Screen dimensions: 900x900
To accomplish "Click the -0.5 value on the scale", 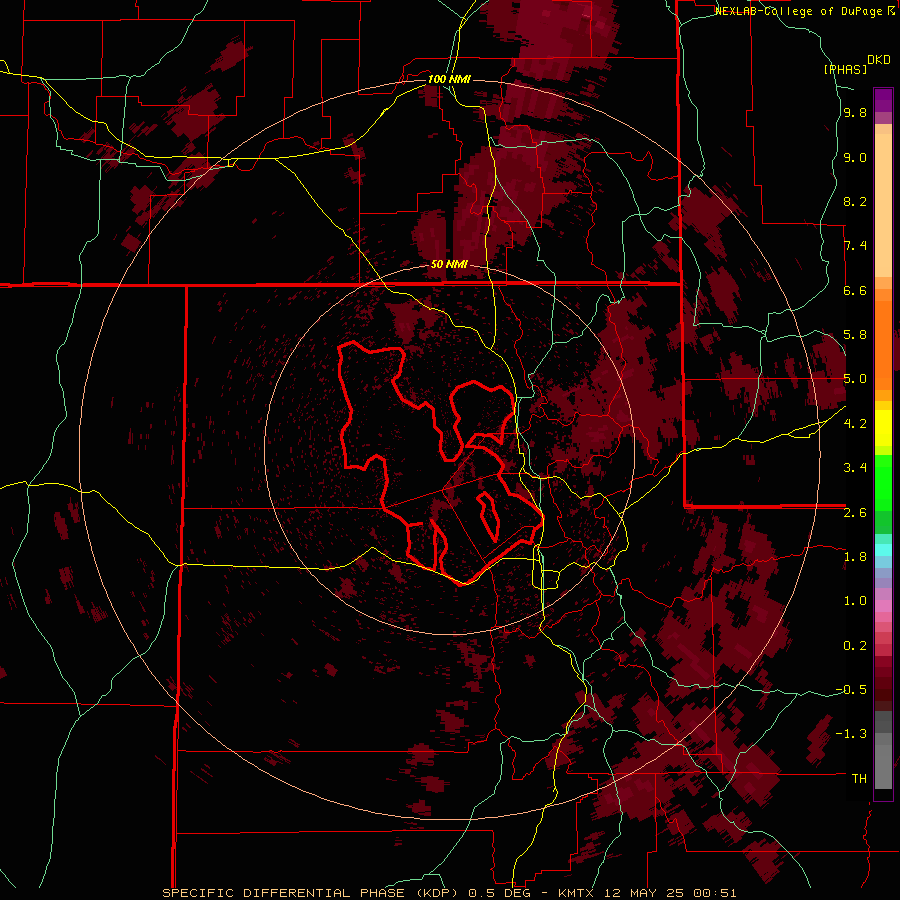I will (x=851, y=689).
